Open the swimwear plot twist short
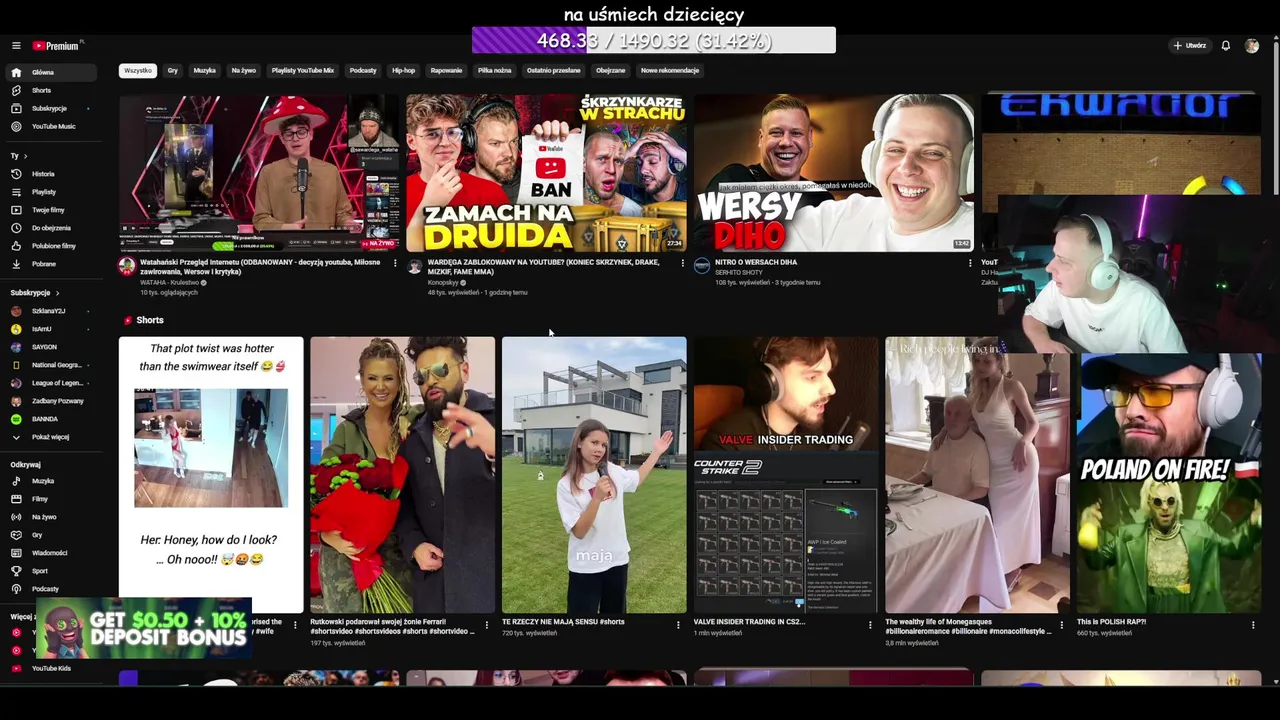The width and height of the screenshot is (1280, 720). tap(211, 475)
